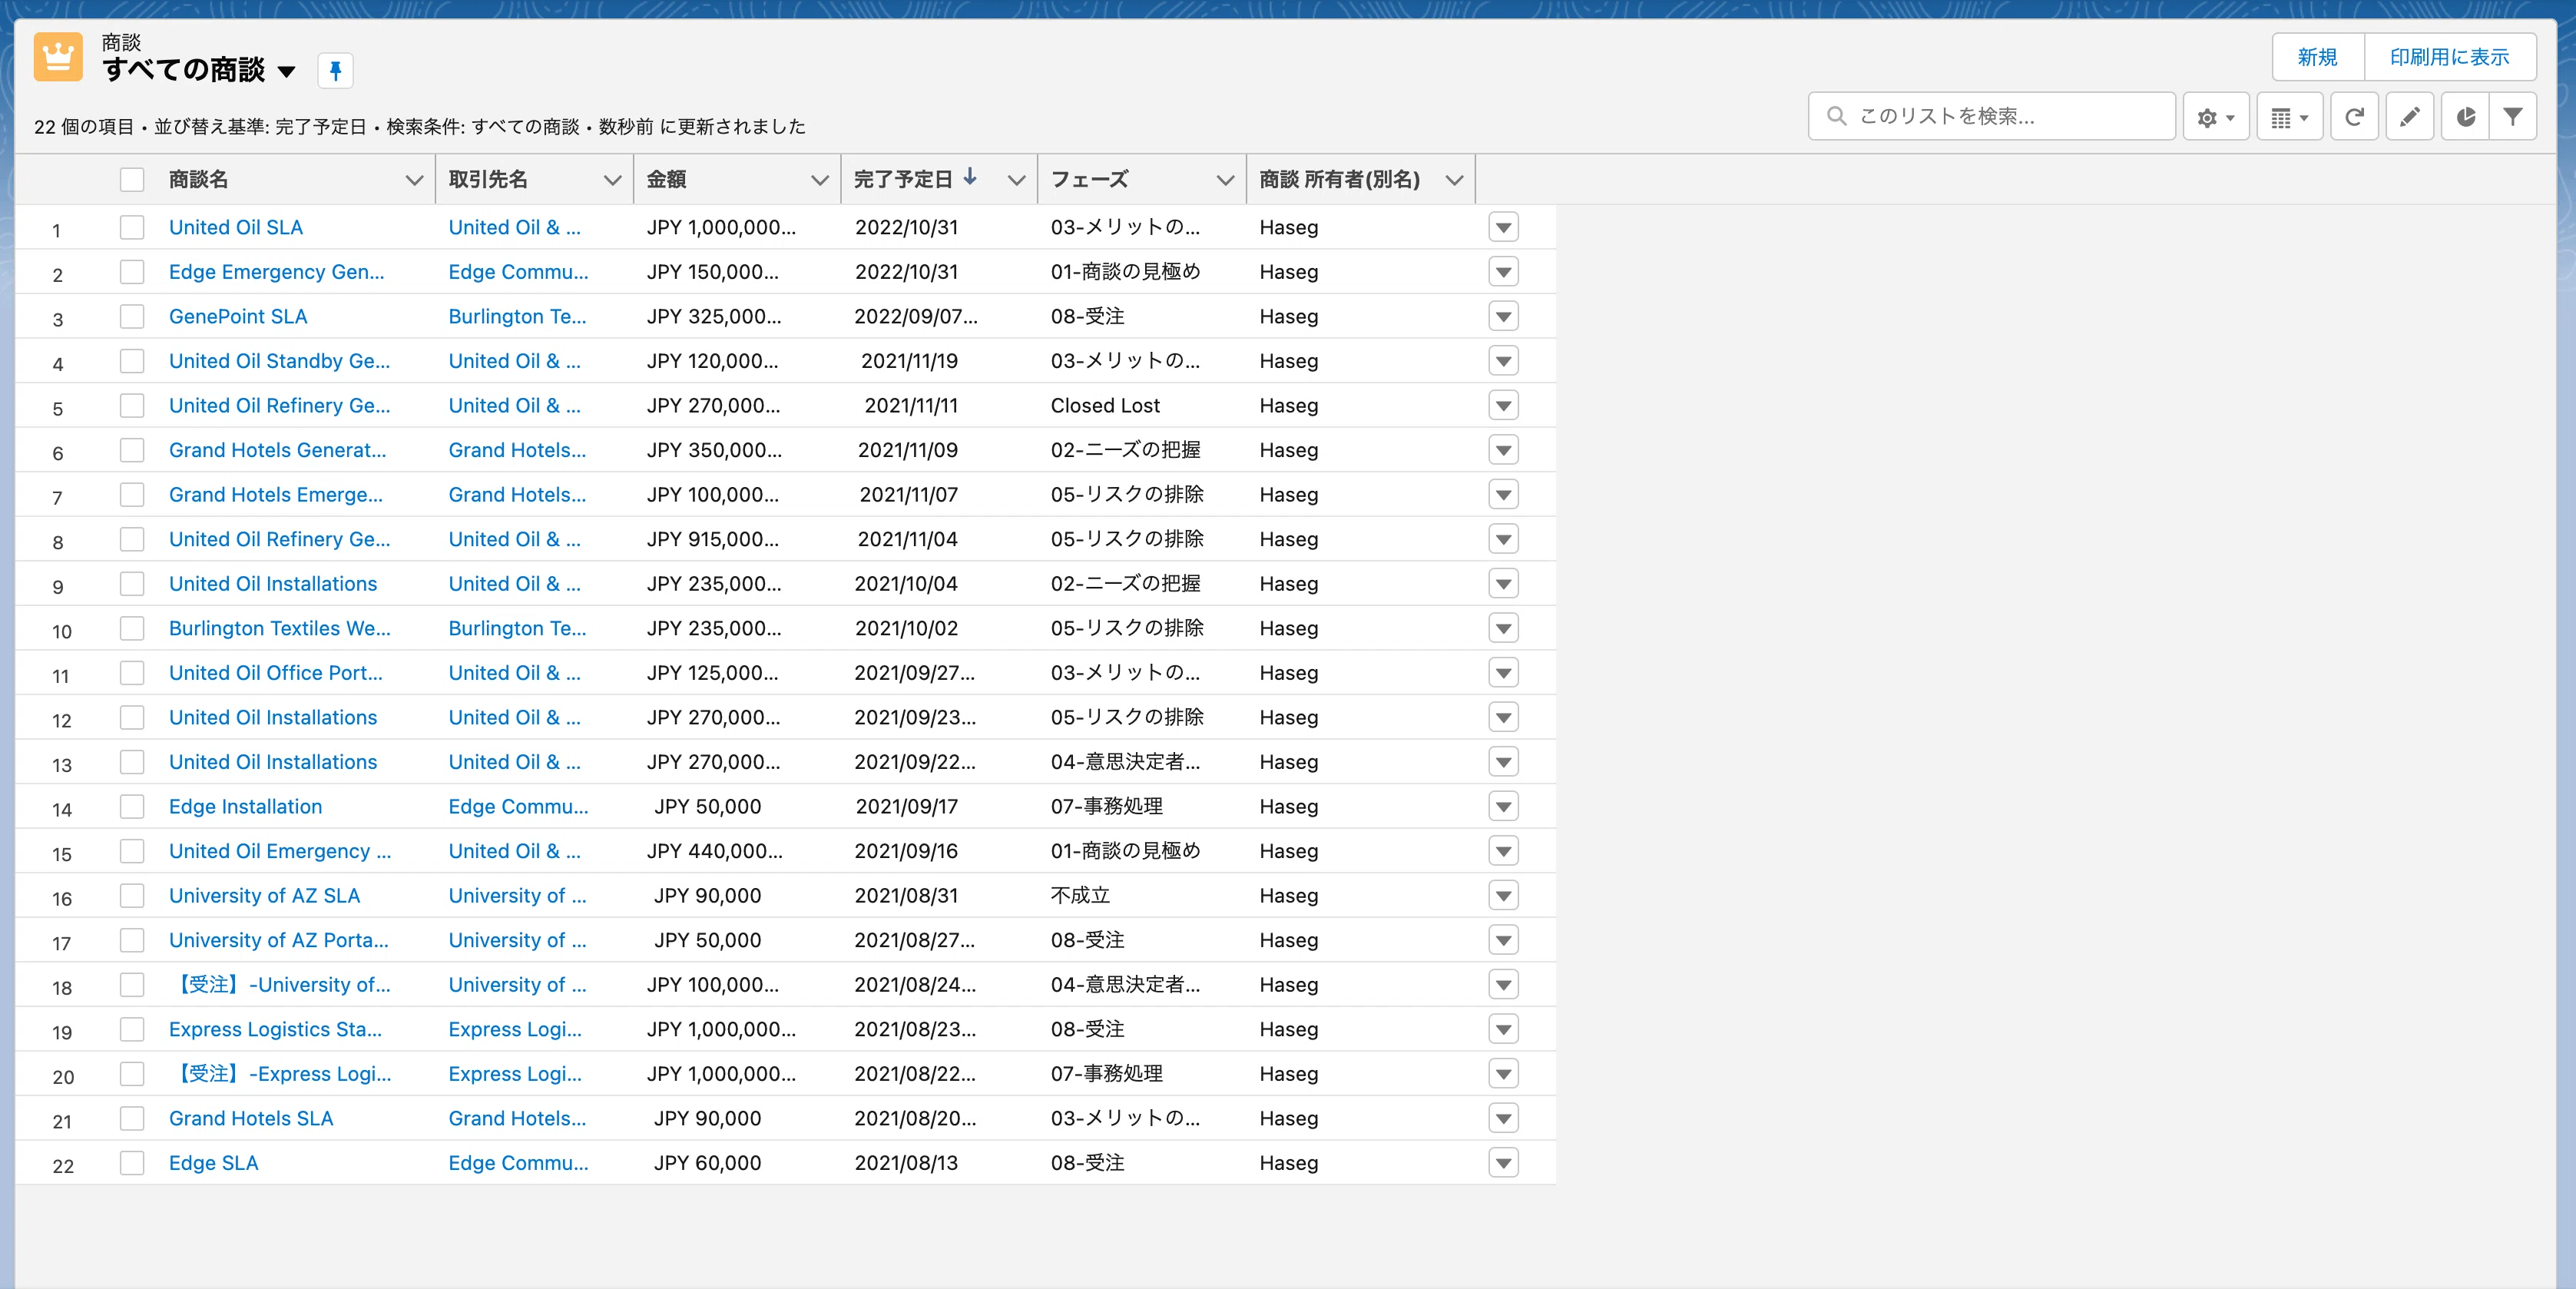Expand the 完了予定日 column menu chevron
Viewport: 2576px width, 1289px height.
click(x=1016, y=180)
